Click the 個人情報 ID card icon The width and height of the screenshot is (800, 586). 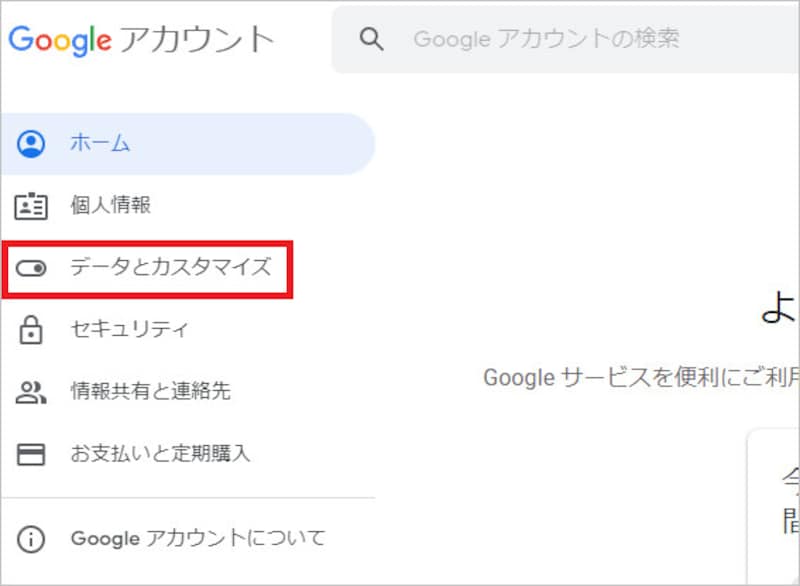pyautogui.click(x=32, y=206)
